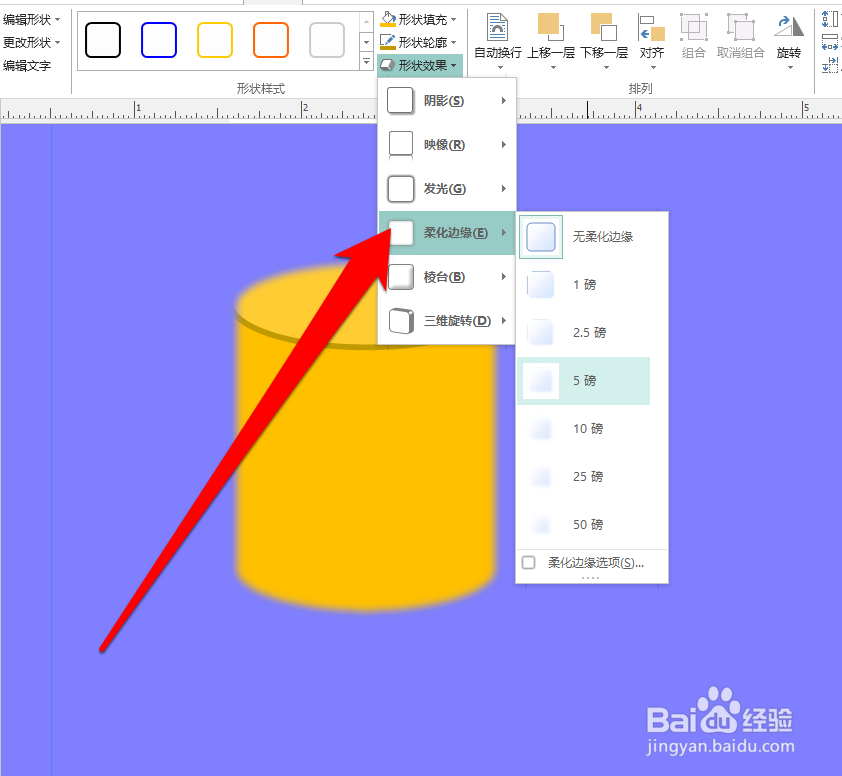Select the yellow outline shape style
The width and height of the screenshot is (842, 776).
[215, 40]
